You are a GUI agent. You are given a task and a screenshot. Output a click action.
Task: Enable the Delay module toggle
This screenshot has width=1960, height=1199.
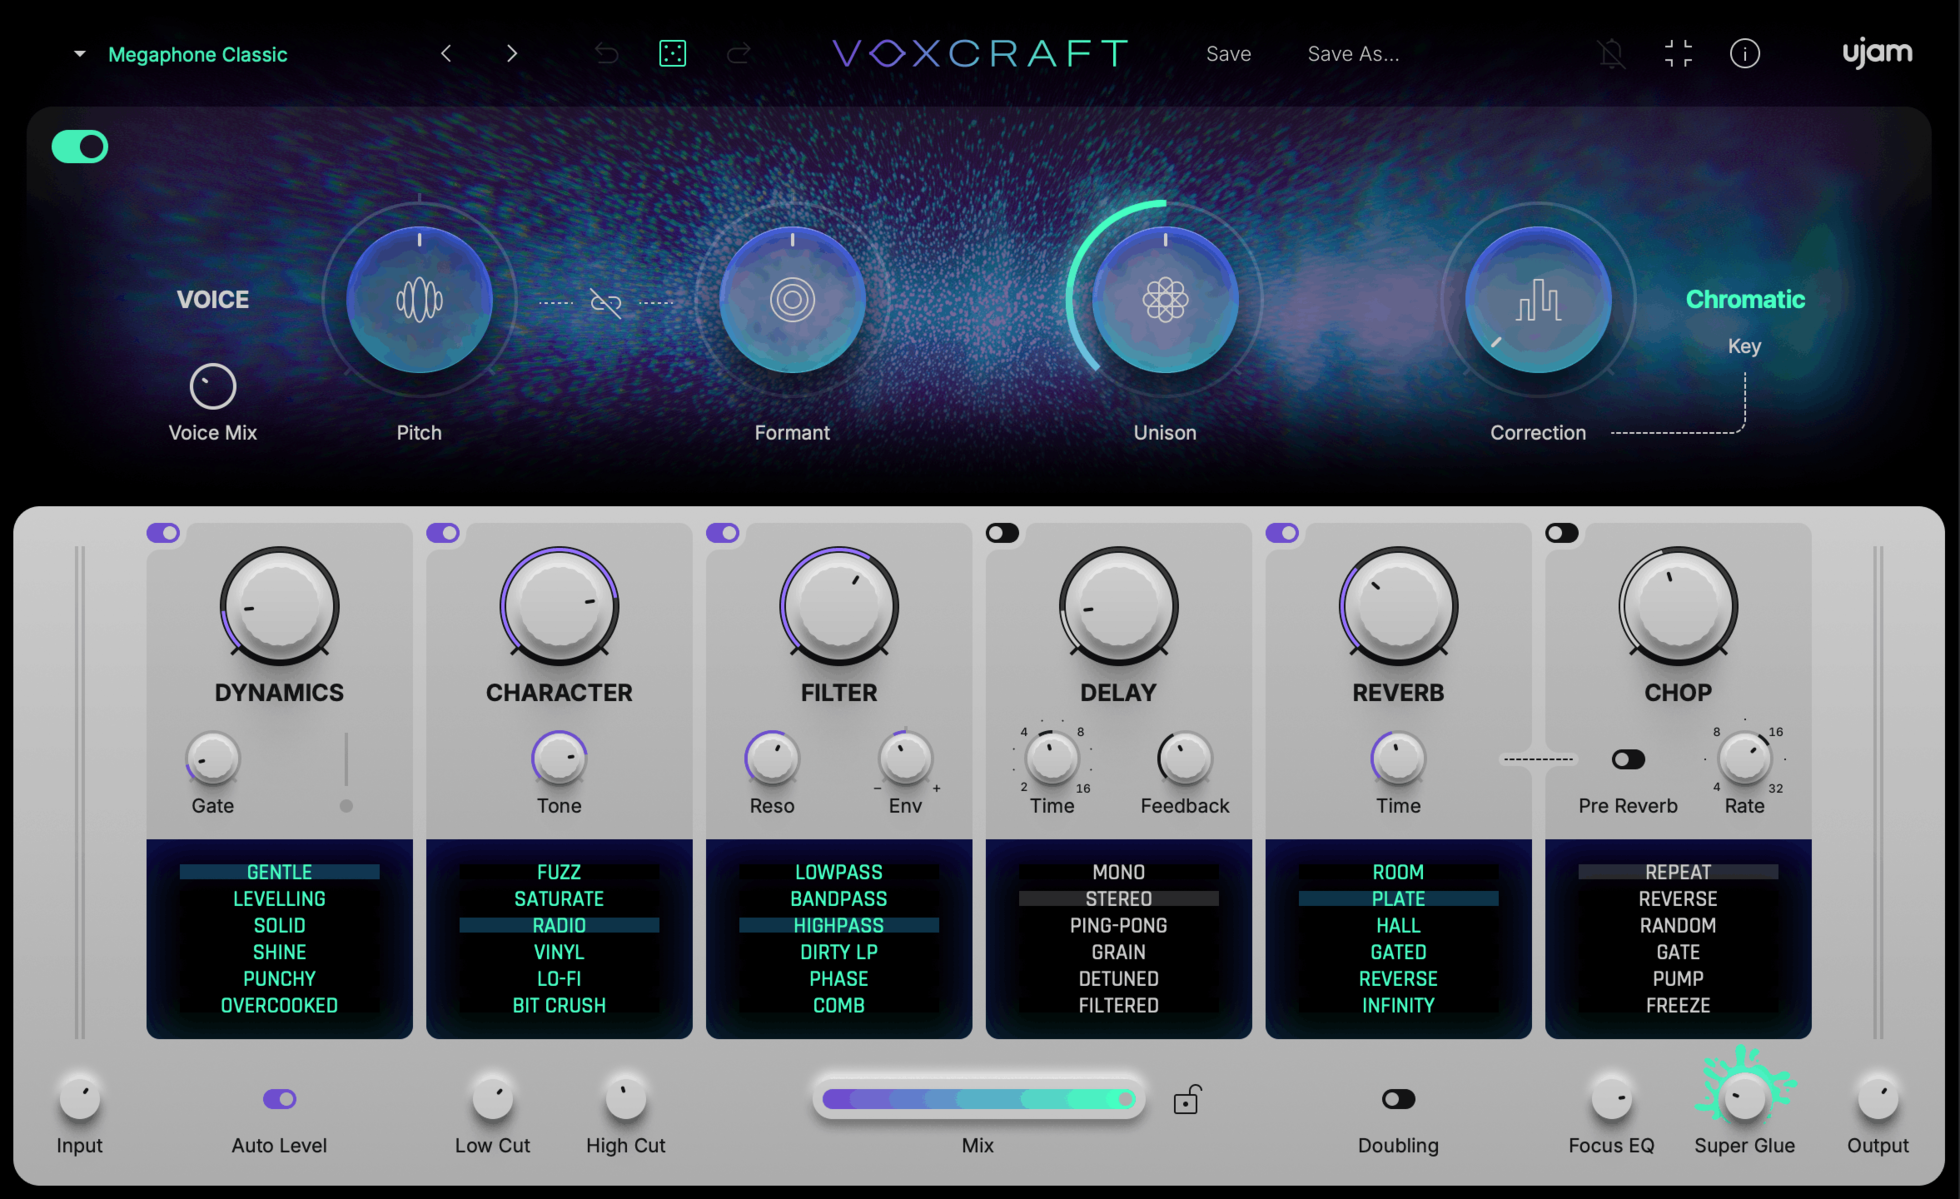(1003, 533)
